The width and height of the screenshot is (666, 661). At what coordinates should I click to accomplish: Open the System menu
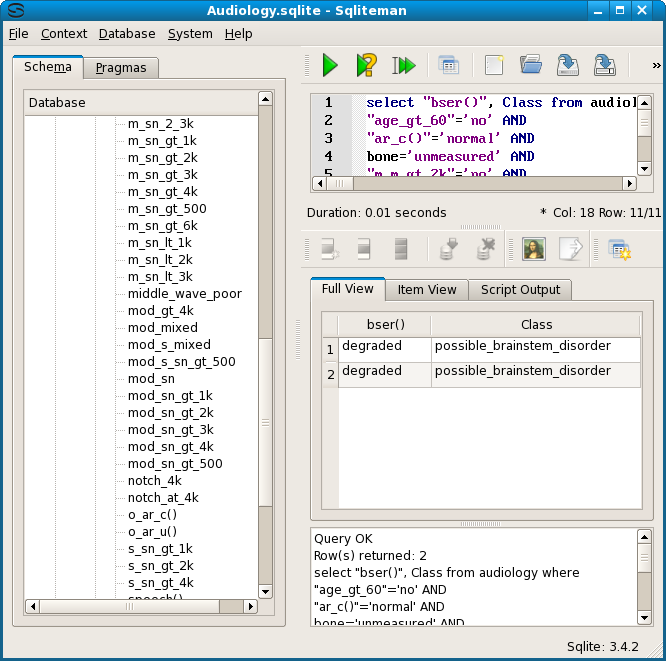tap(189, 33)
